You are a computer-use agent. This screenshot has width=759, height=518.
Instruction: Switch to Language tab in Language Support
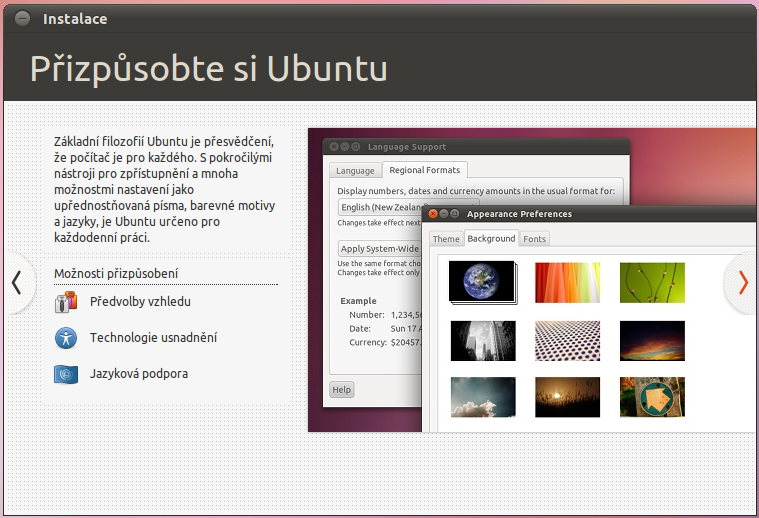[x=355, y=170]
